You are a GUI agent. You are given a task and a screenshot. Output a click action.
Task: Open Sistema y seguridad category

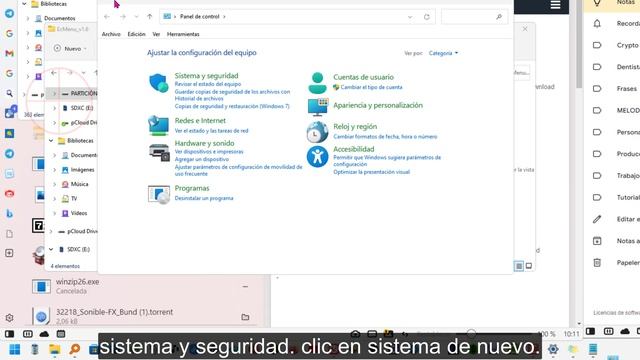coord(206,76)
